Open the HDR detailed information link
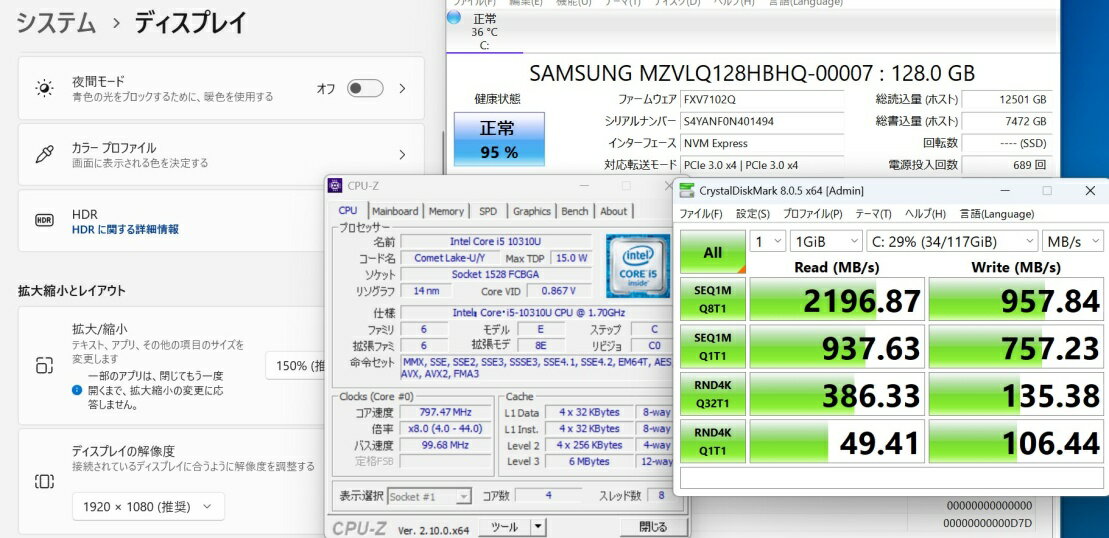Image resolution: width=1109 pixels, height=538 pixels. [x=125, y=230]
